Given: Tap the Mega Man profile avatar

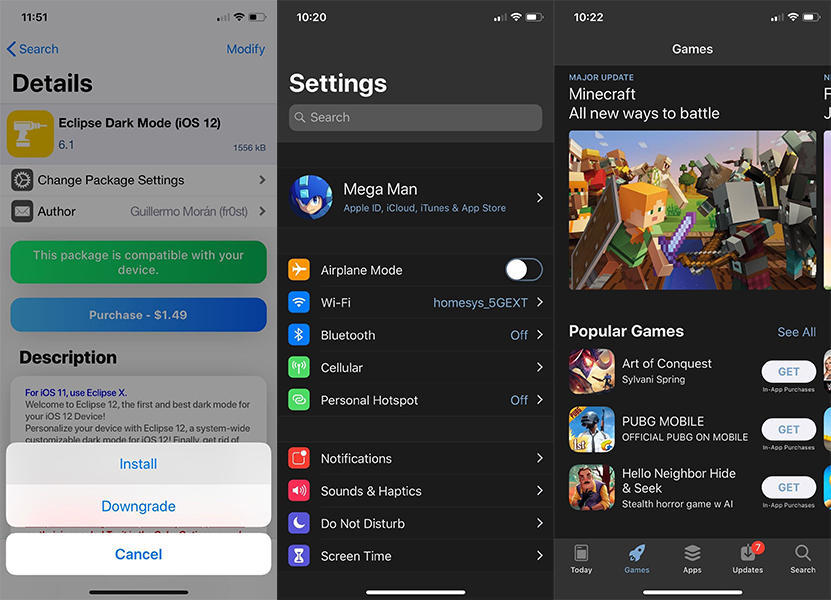Looking at the screenshot, I should tap(311, 197).
